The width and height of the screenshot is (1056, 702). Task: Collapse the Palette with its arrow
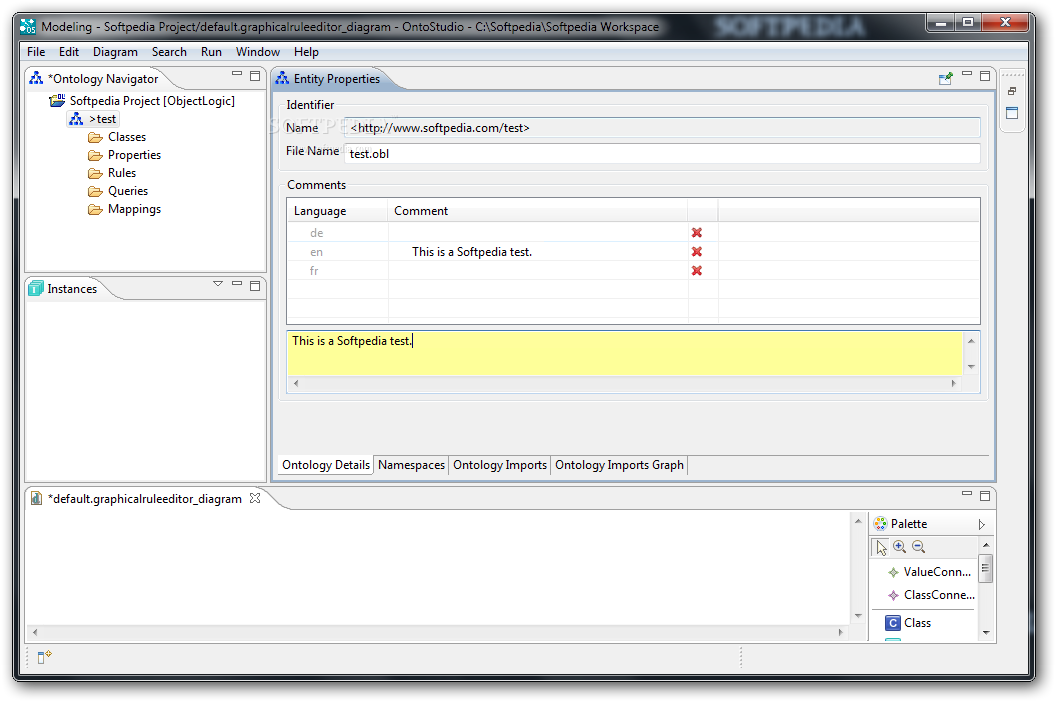point(981,524)
